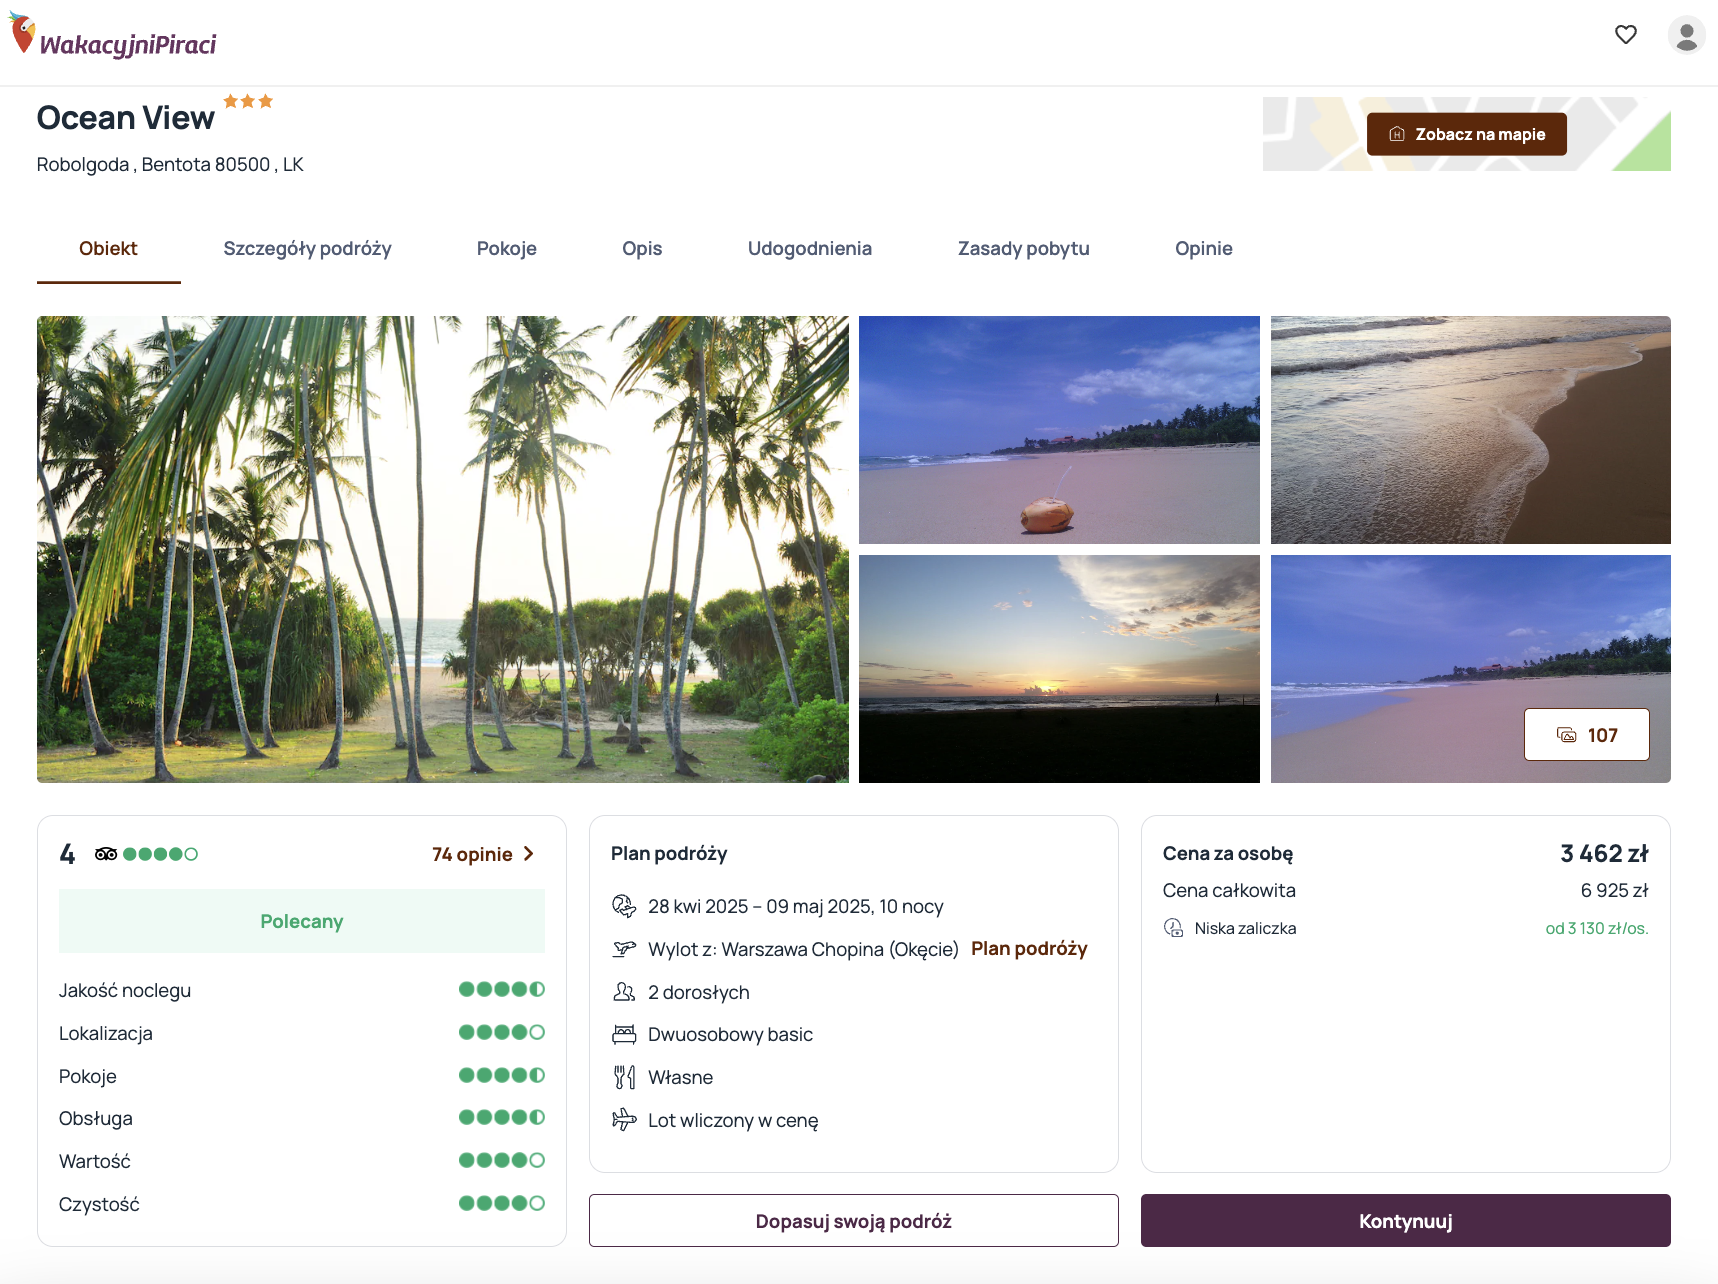Click the gallery images icon
The width and height of the screenshot is (1718, 1284).
point(1567,735)
